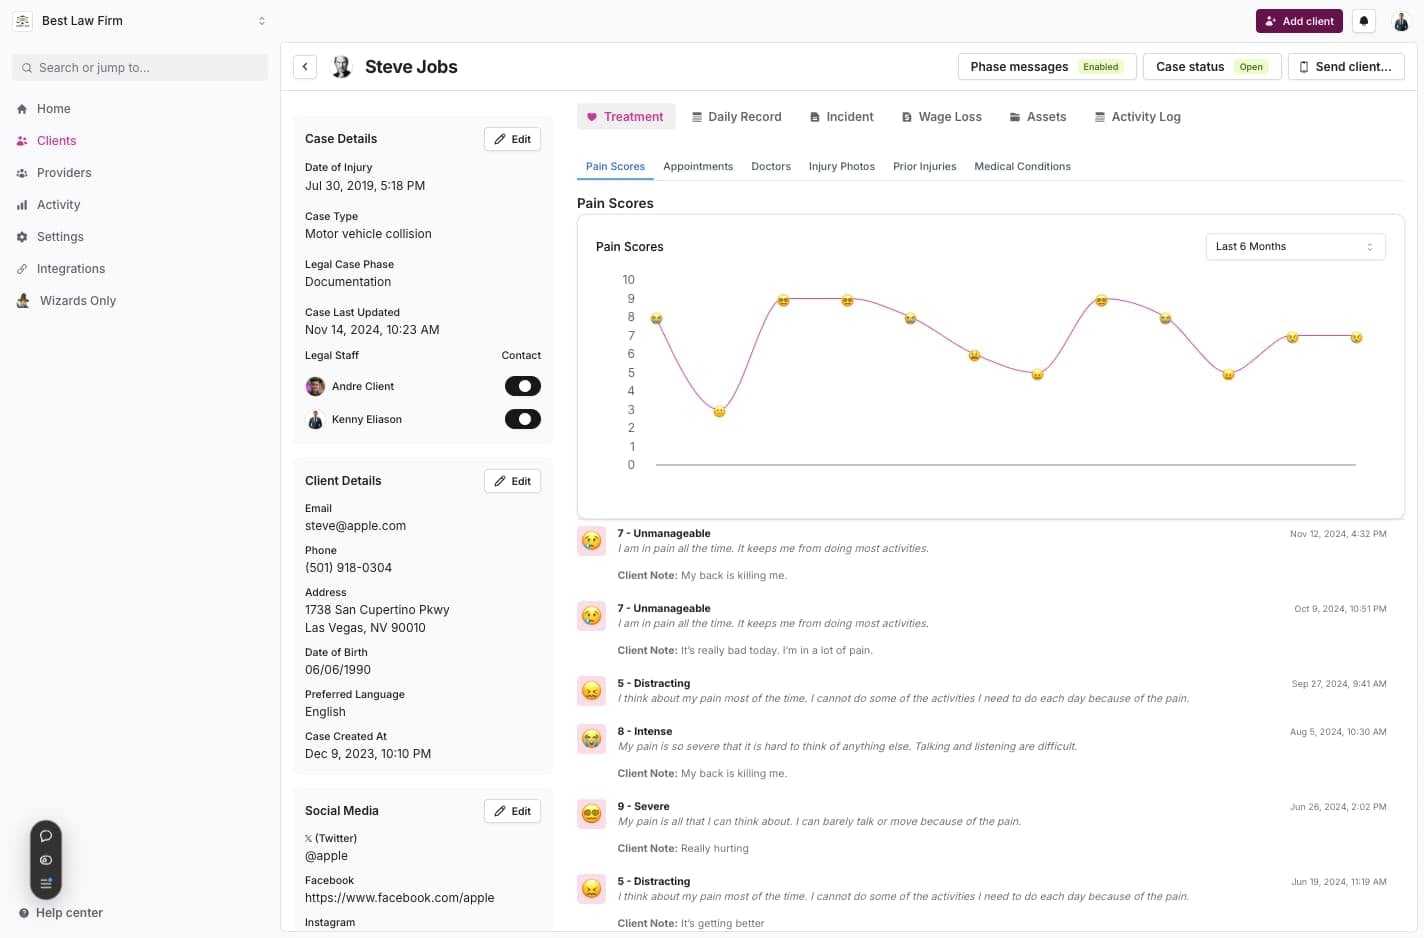Click the Help center question mark
The image size is (1424, 938).
(x=25, y=912)
